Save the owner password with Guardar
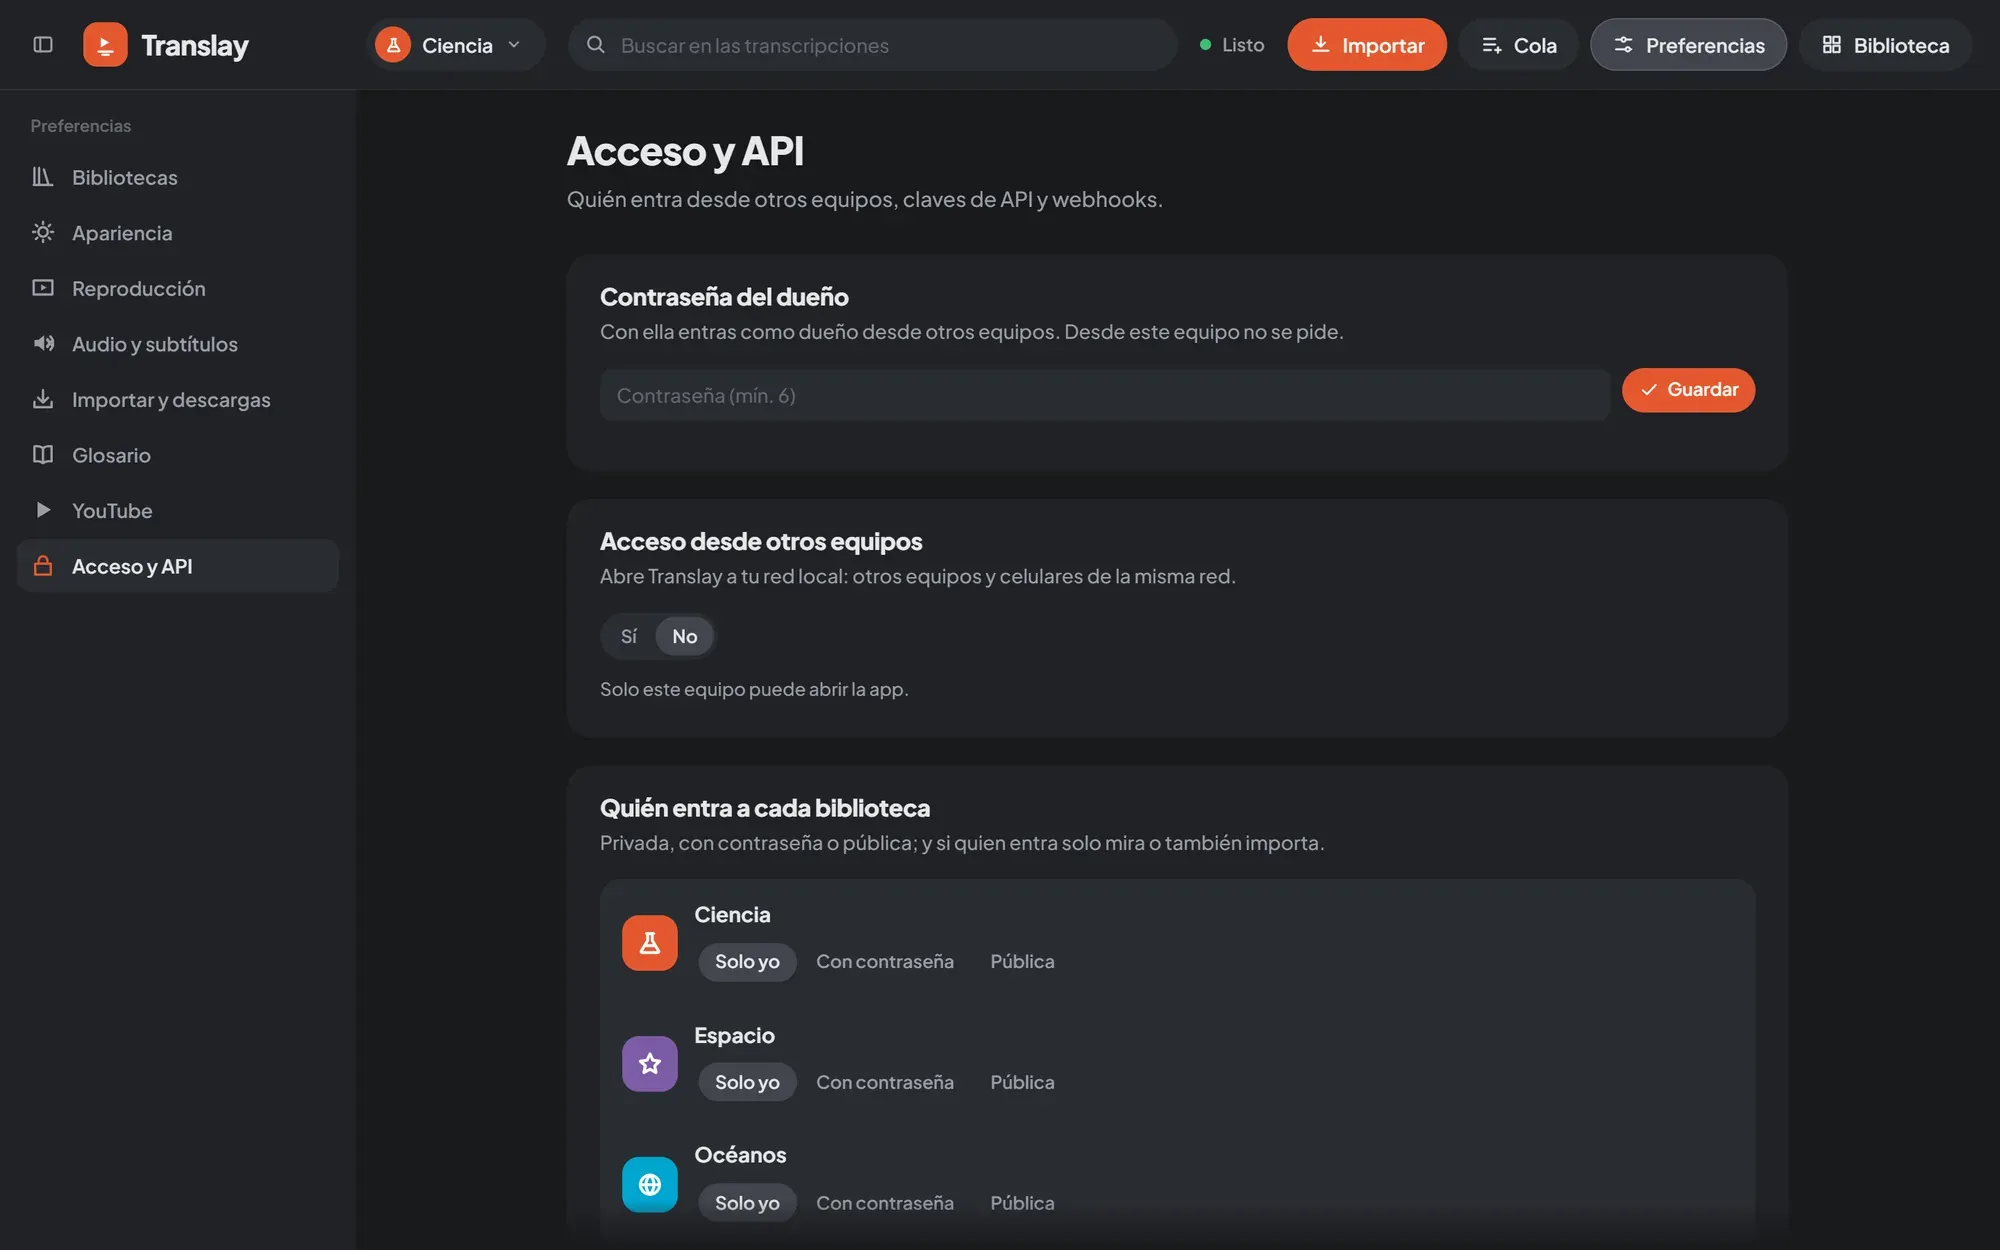 (1688, 390)
